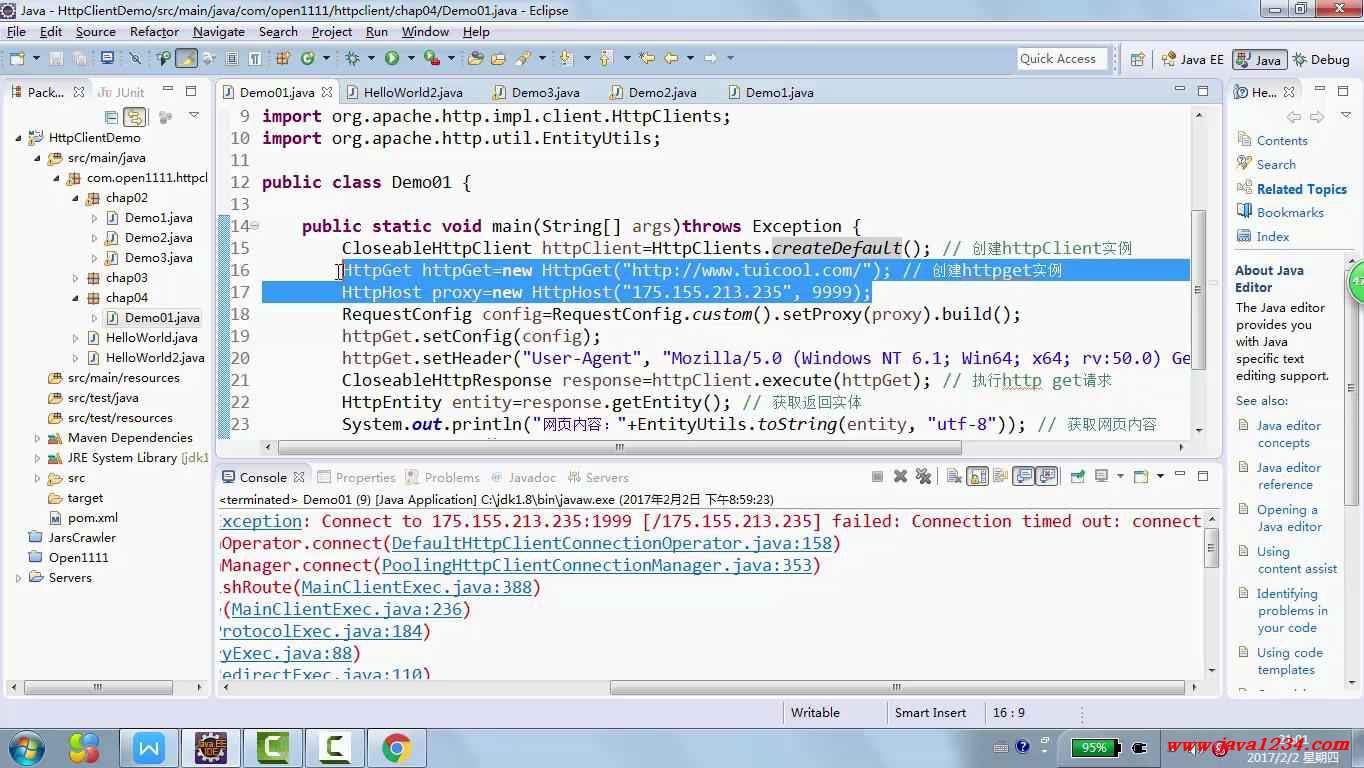This screenshot has height=768, width=1364.
Task: Expand the Servers project node
Action: pos(19,578)
